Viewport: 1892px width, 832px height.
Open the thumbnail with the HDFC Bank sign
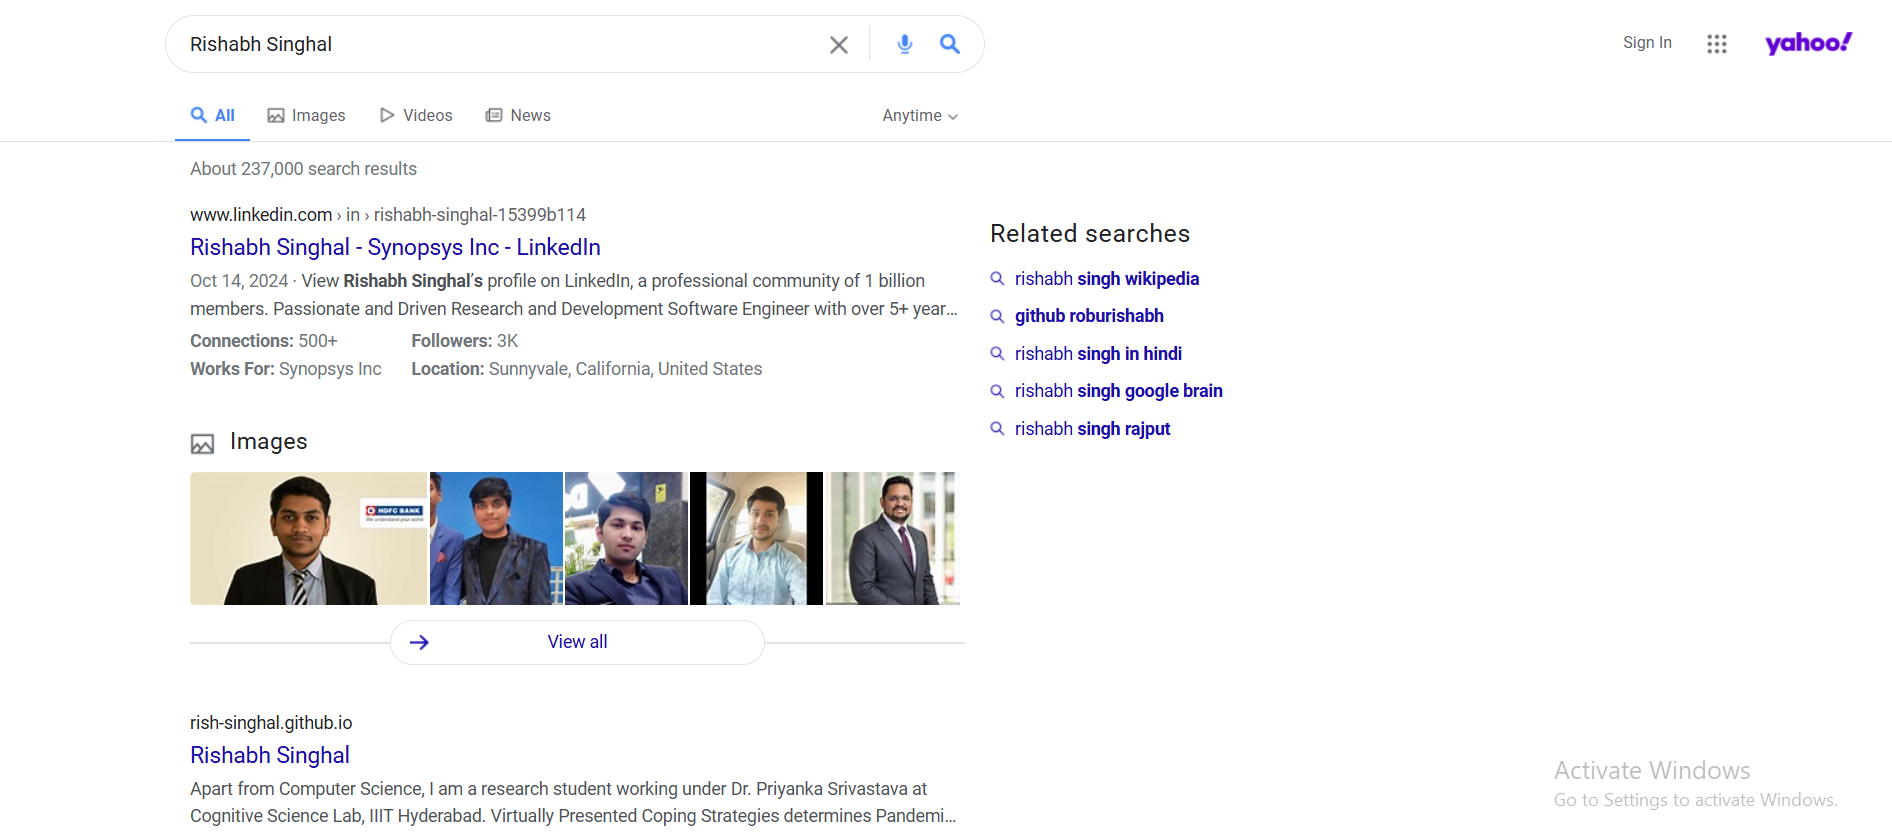pos(308,538)
